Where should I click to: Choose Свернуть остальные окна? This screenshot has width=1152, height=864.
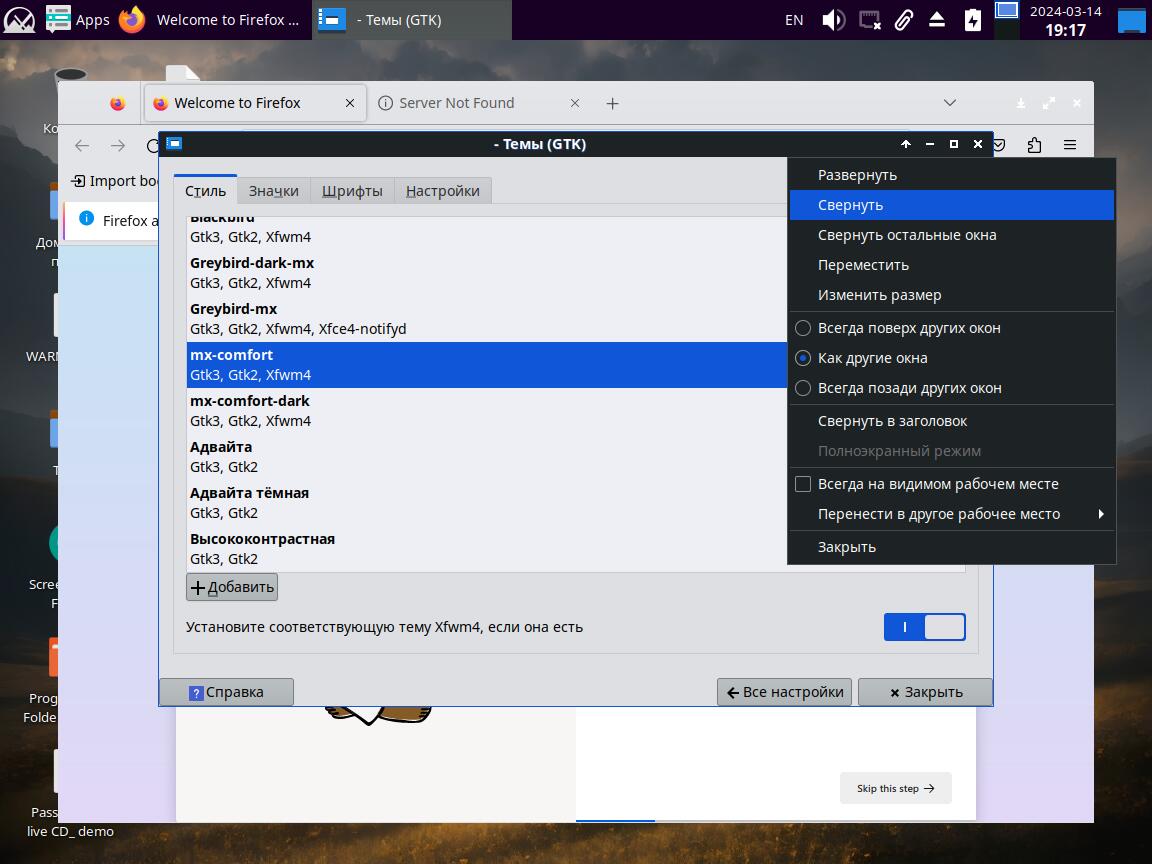[951, 235]
